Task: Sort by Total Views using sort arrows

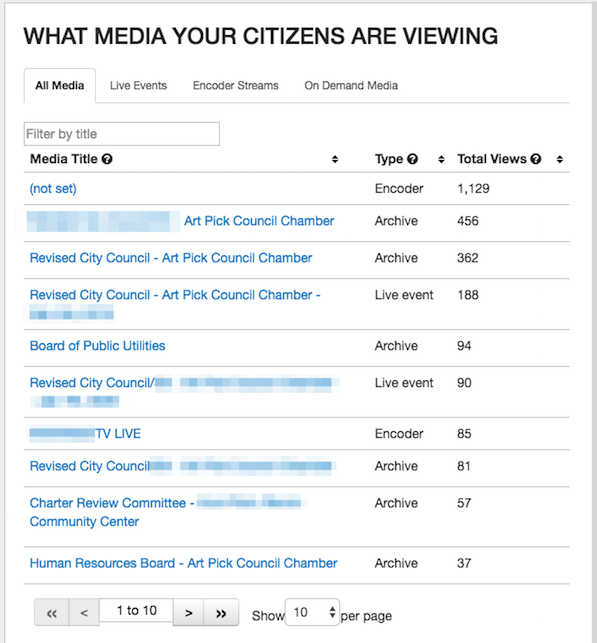Action: (x=560, y=159)
